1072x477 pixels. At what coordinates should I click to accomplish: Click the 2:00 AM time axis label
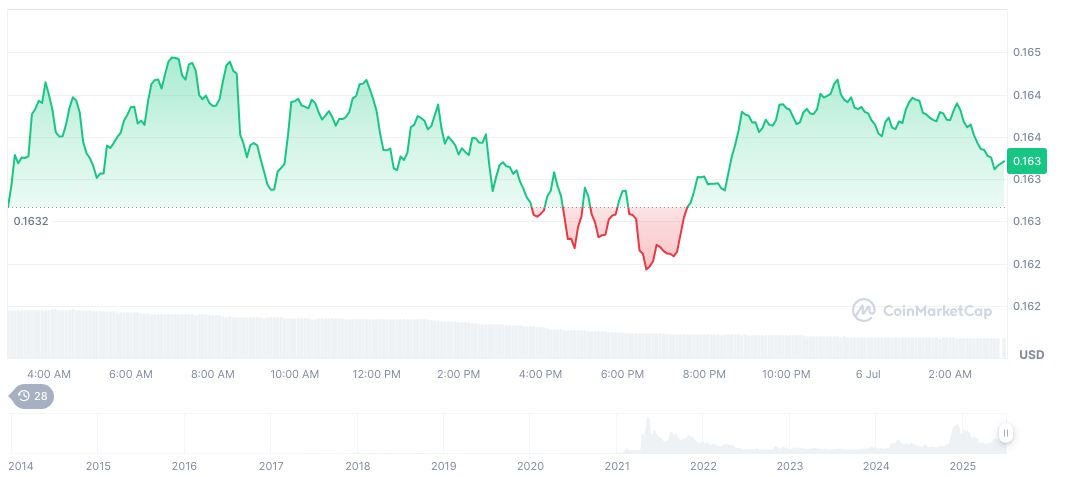click(x=950, y=374)
